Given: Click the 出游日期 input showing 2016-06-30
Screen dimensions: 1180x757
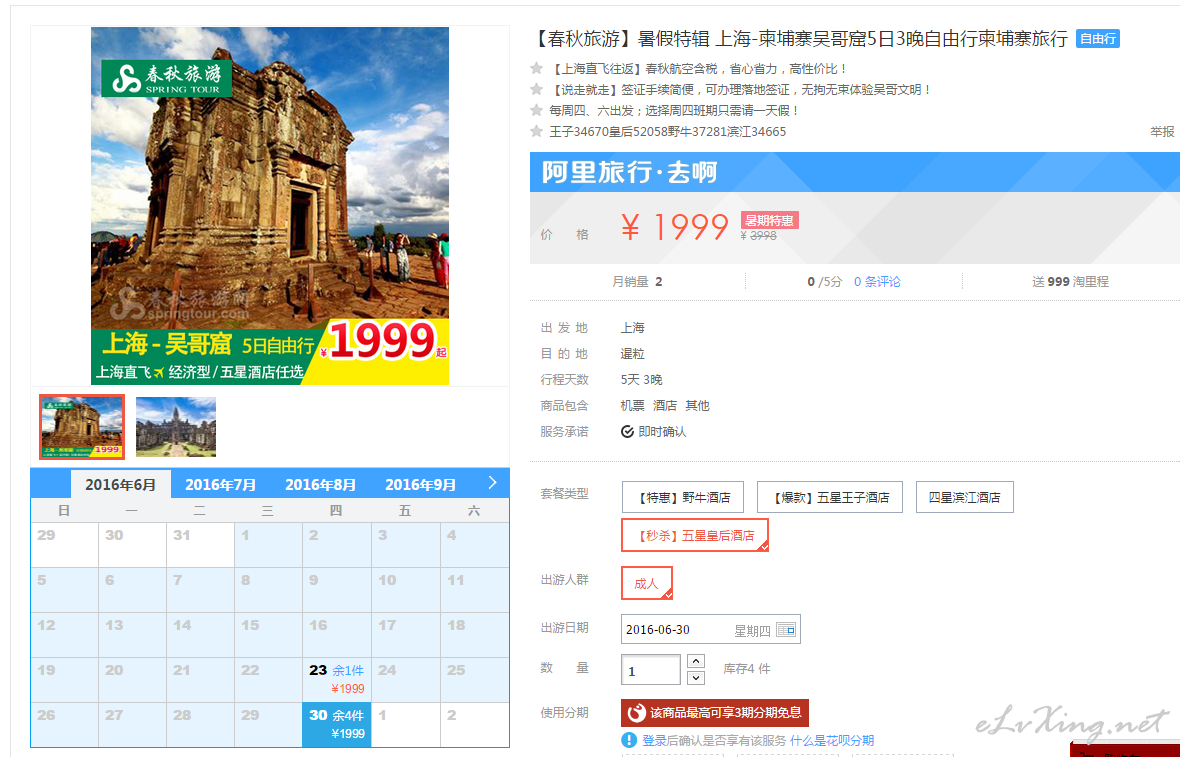Looking at the screenshot, I should [710, 629].
